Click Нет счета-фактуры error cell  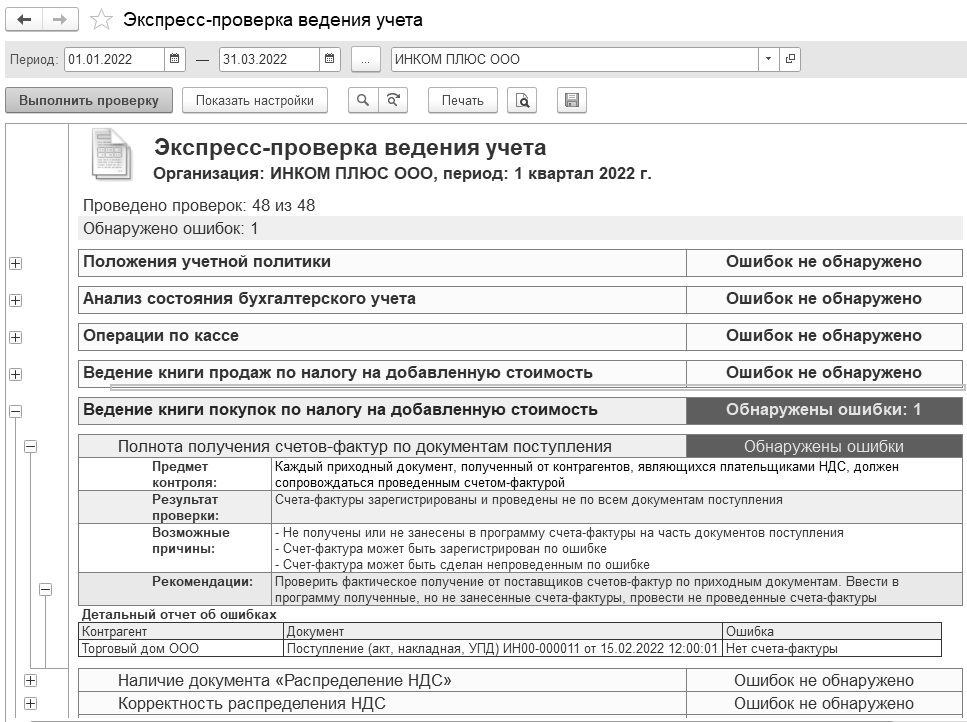pyautogui.click(x=832, y=648)
